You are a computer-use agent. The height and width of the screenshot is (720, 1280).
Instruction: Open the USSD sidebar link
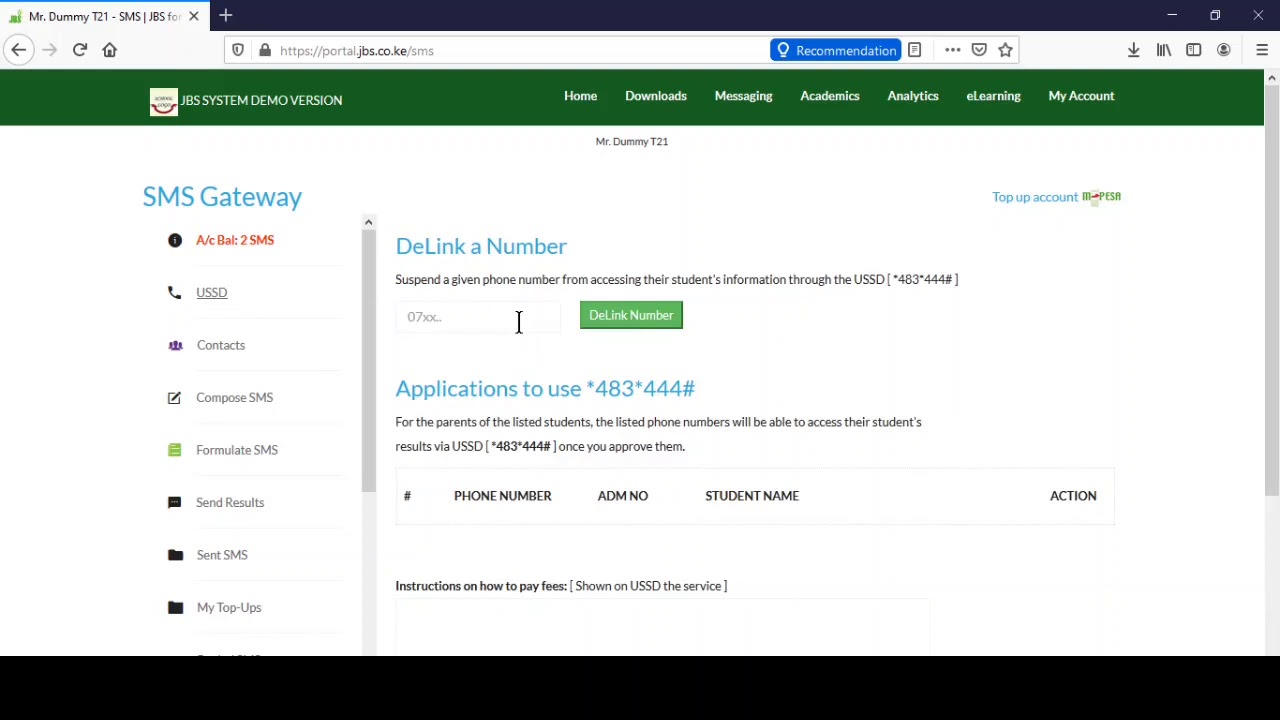pyautogui.click(x=211, y=293)
